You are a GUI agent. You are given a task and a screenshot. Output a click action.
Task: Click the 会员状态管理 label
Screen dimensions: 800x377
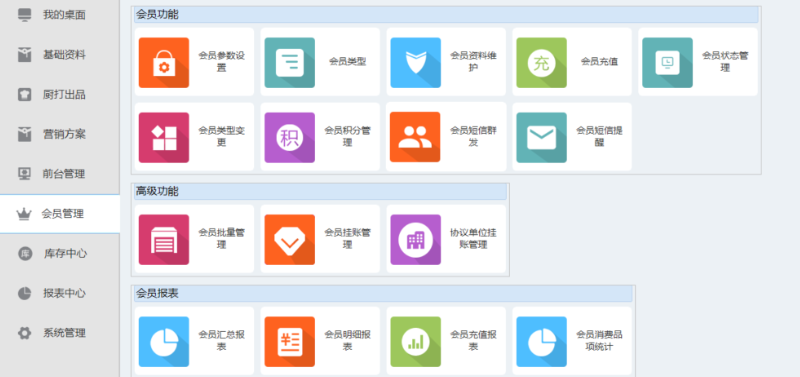pos(725,62)
